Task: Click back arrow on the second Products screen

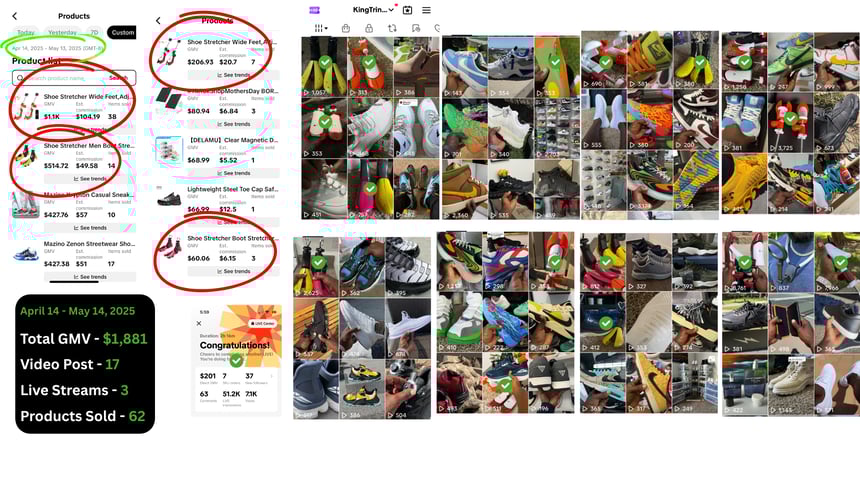Action: tap(158, 20)
